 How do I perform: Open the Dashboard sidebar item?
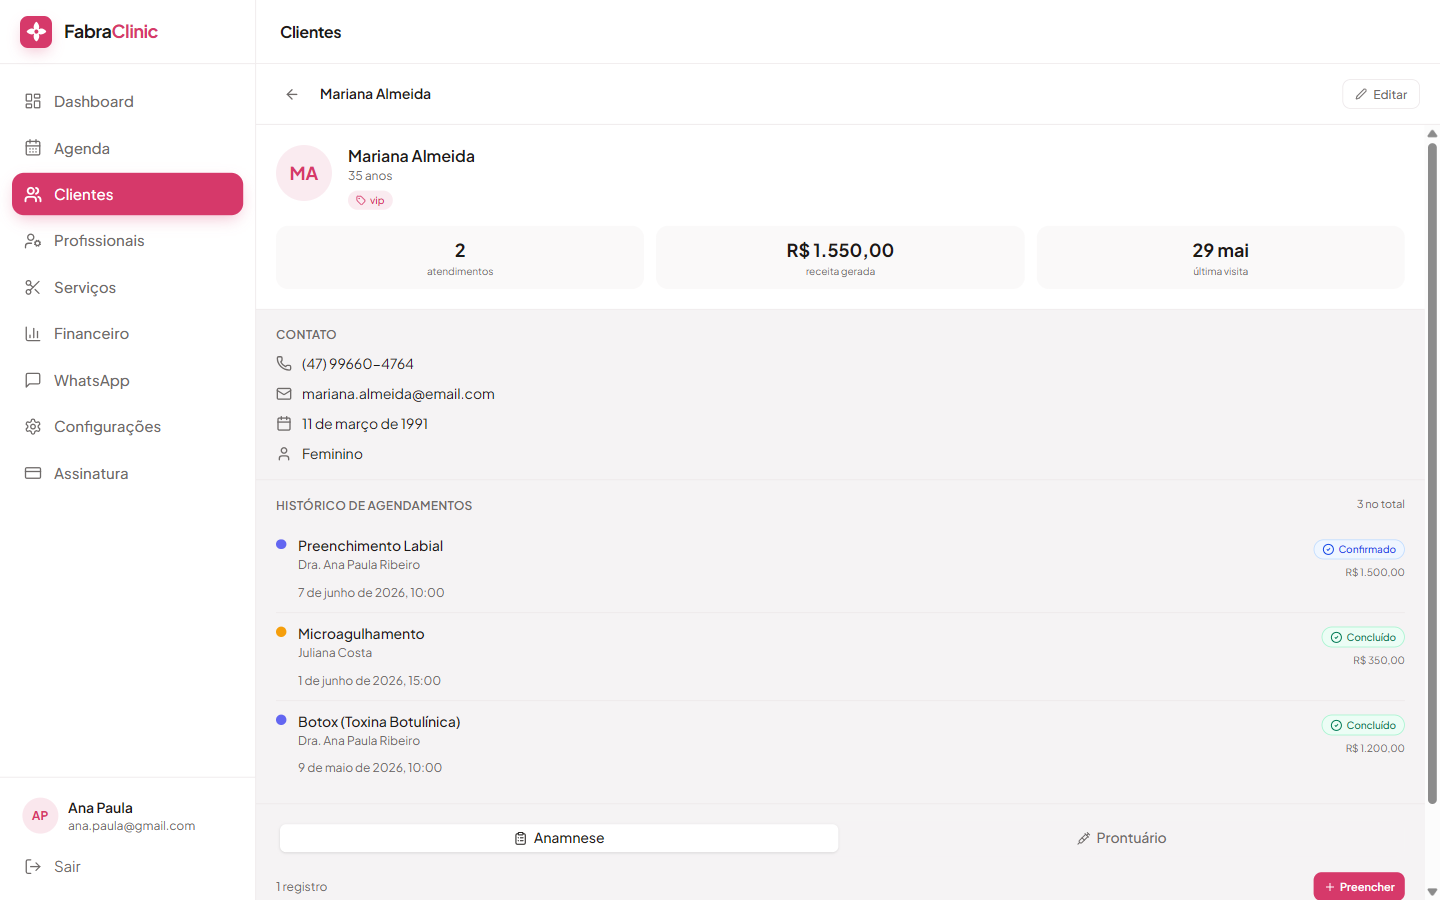127,102
